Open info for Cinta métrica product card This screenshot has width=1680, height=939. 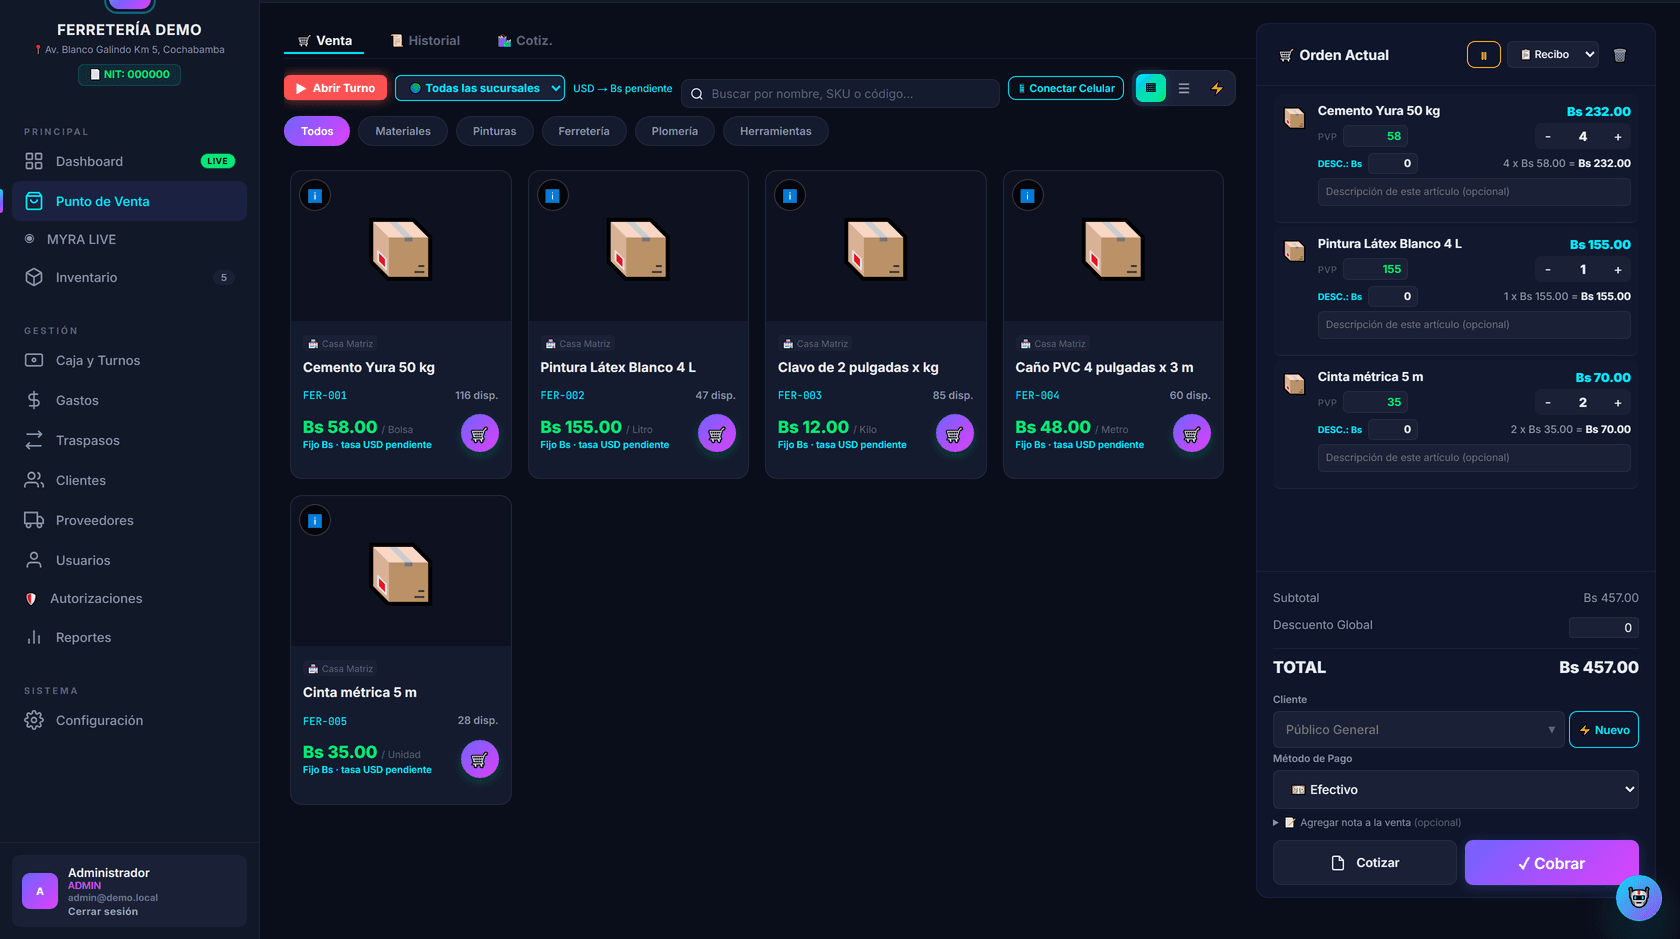tap(315, 521)
